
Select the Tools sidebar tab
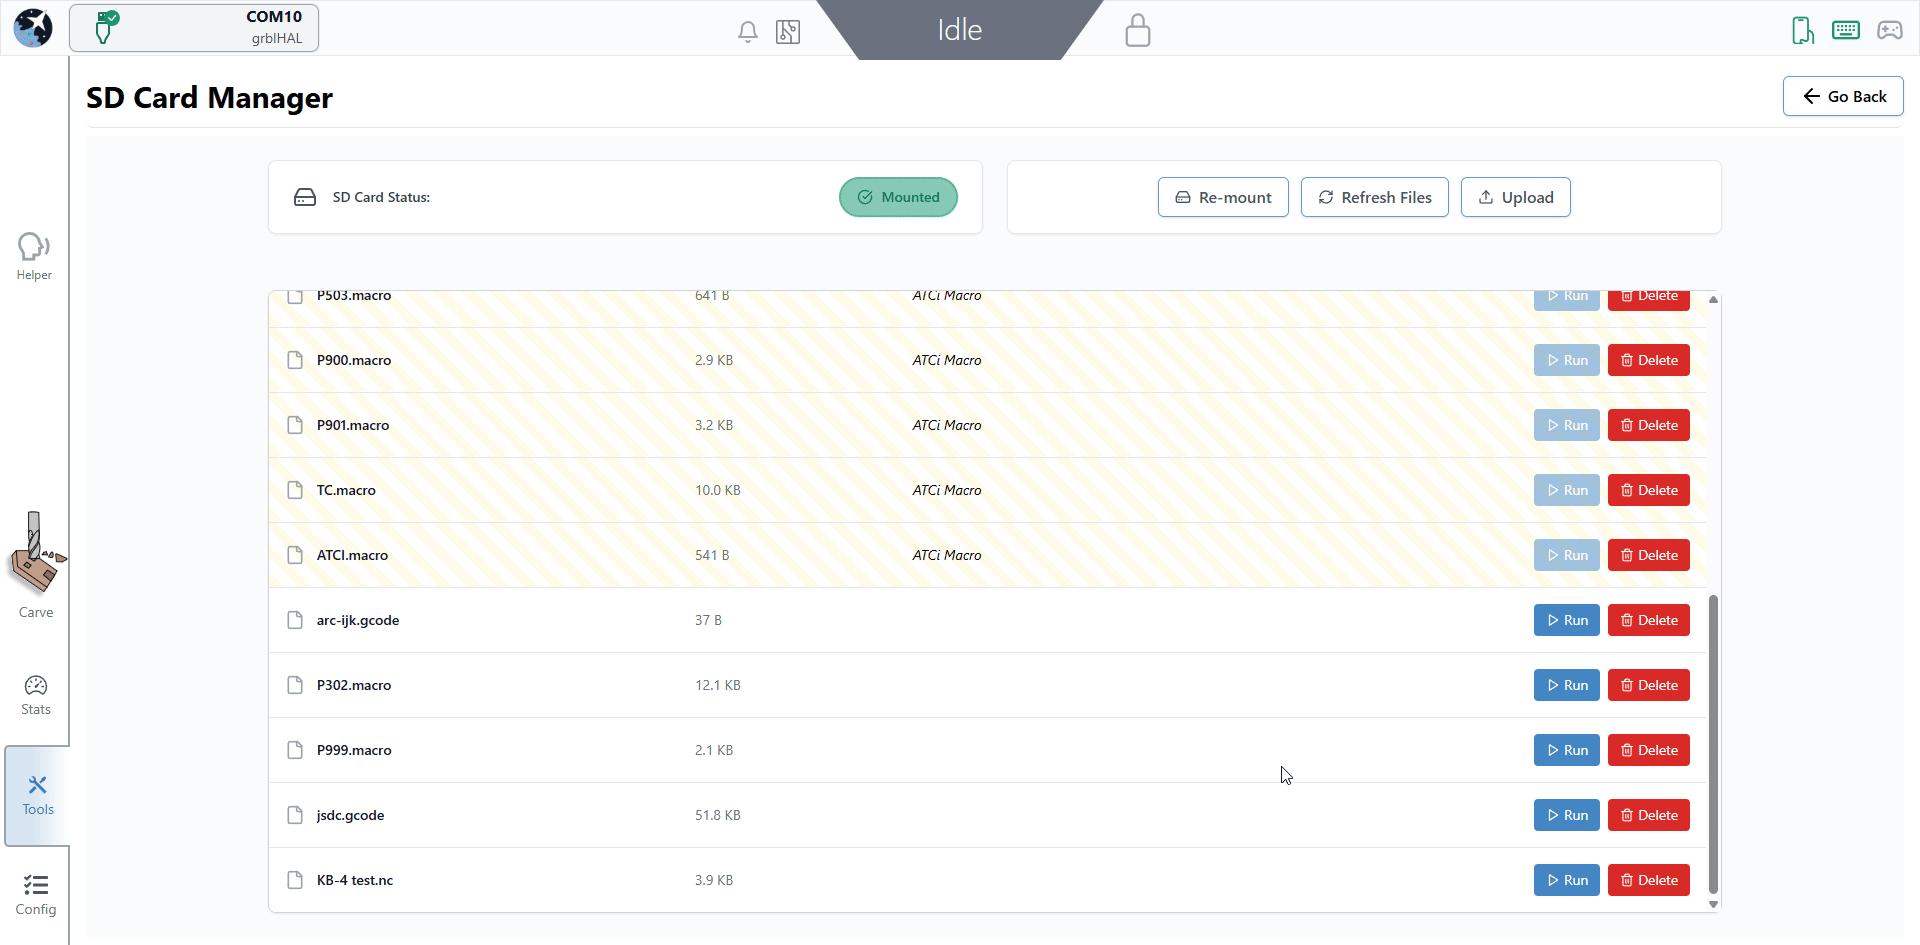(37, 795)
